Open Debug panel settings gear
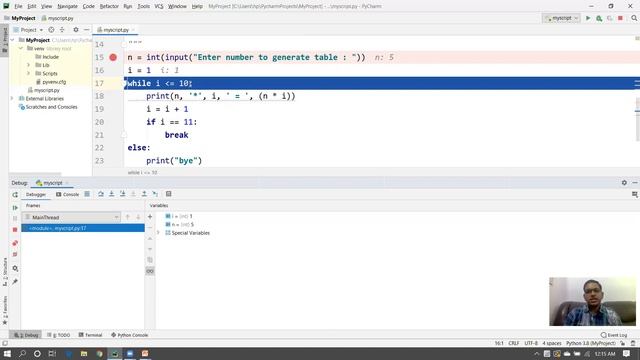This screenshot has height=360, width=640. coord(624,183)
